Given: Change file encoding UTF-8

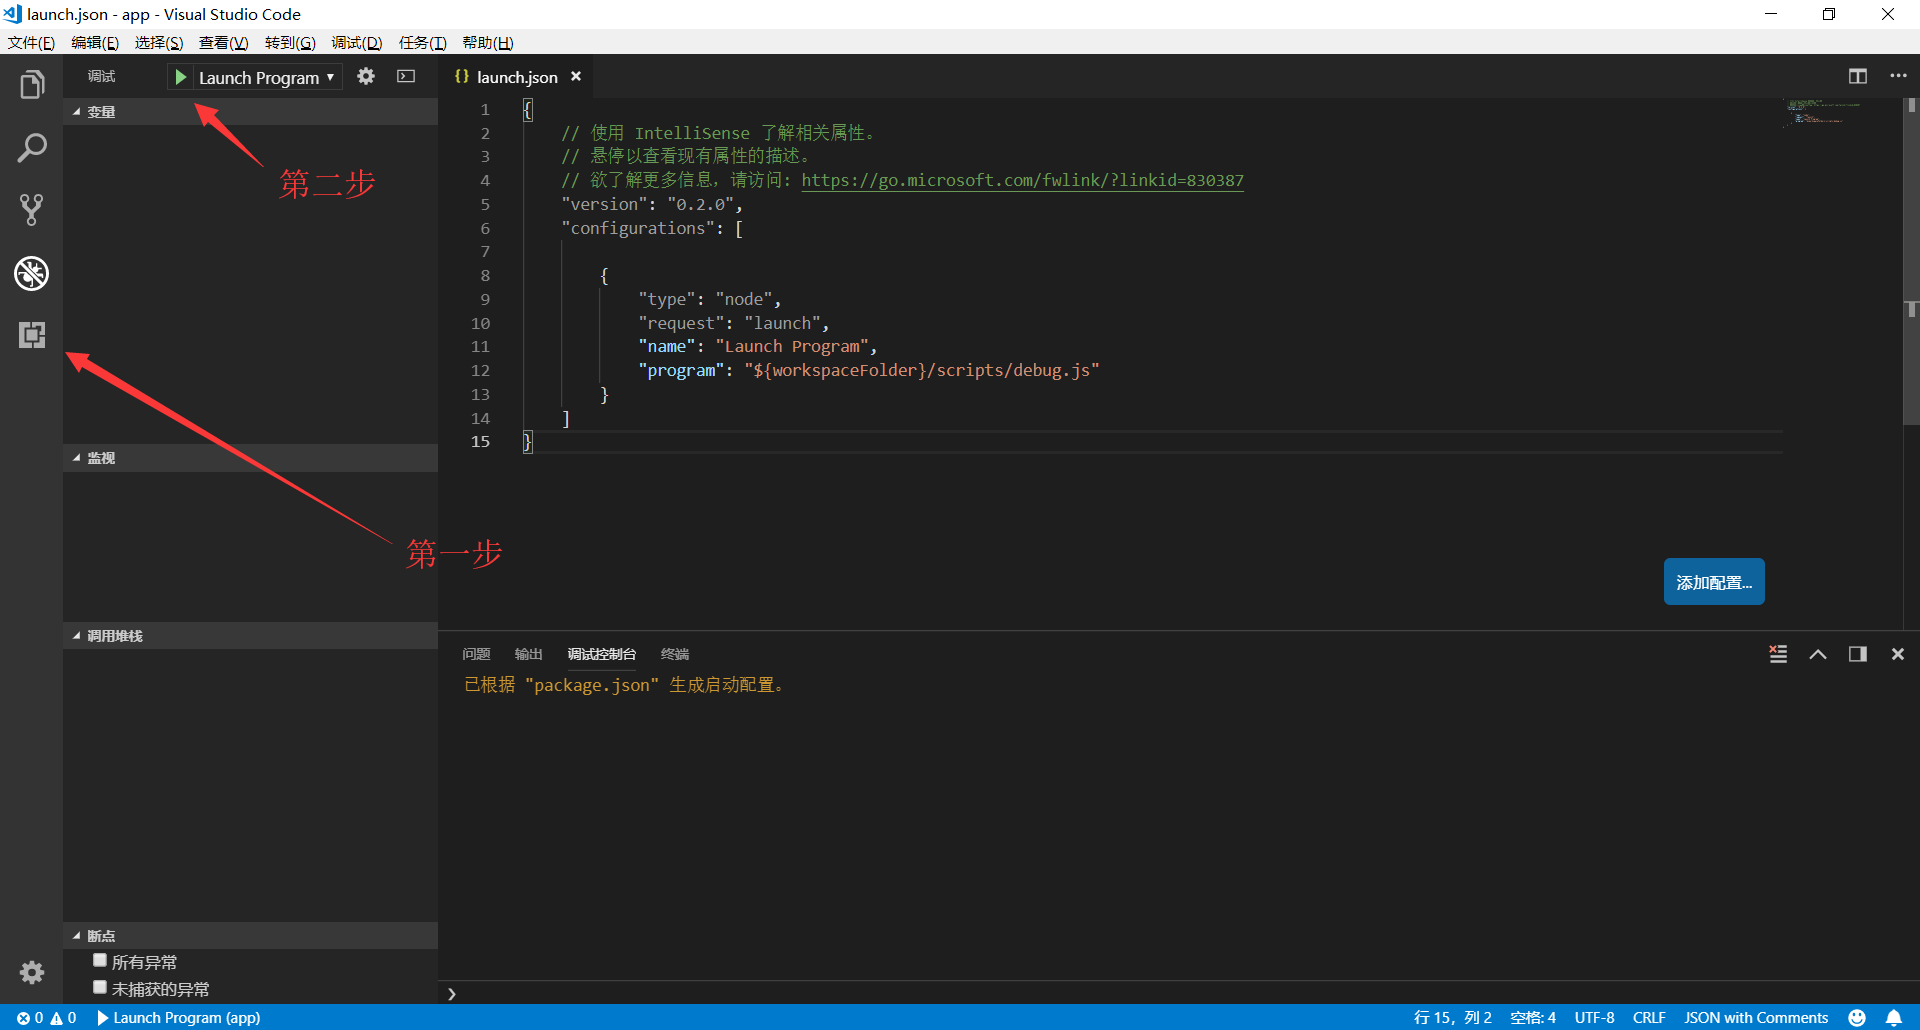Looking at the screenshot, I should (1594, 1017).
